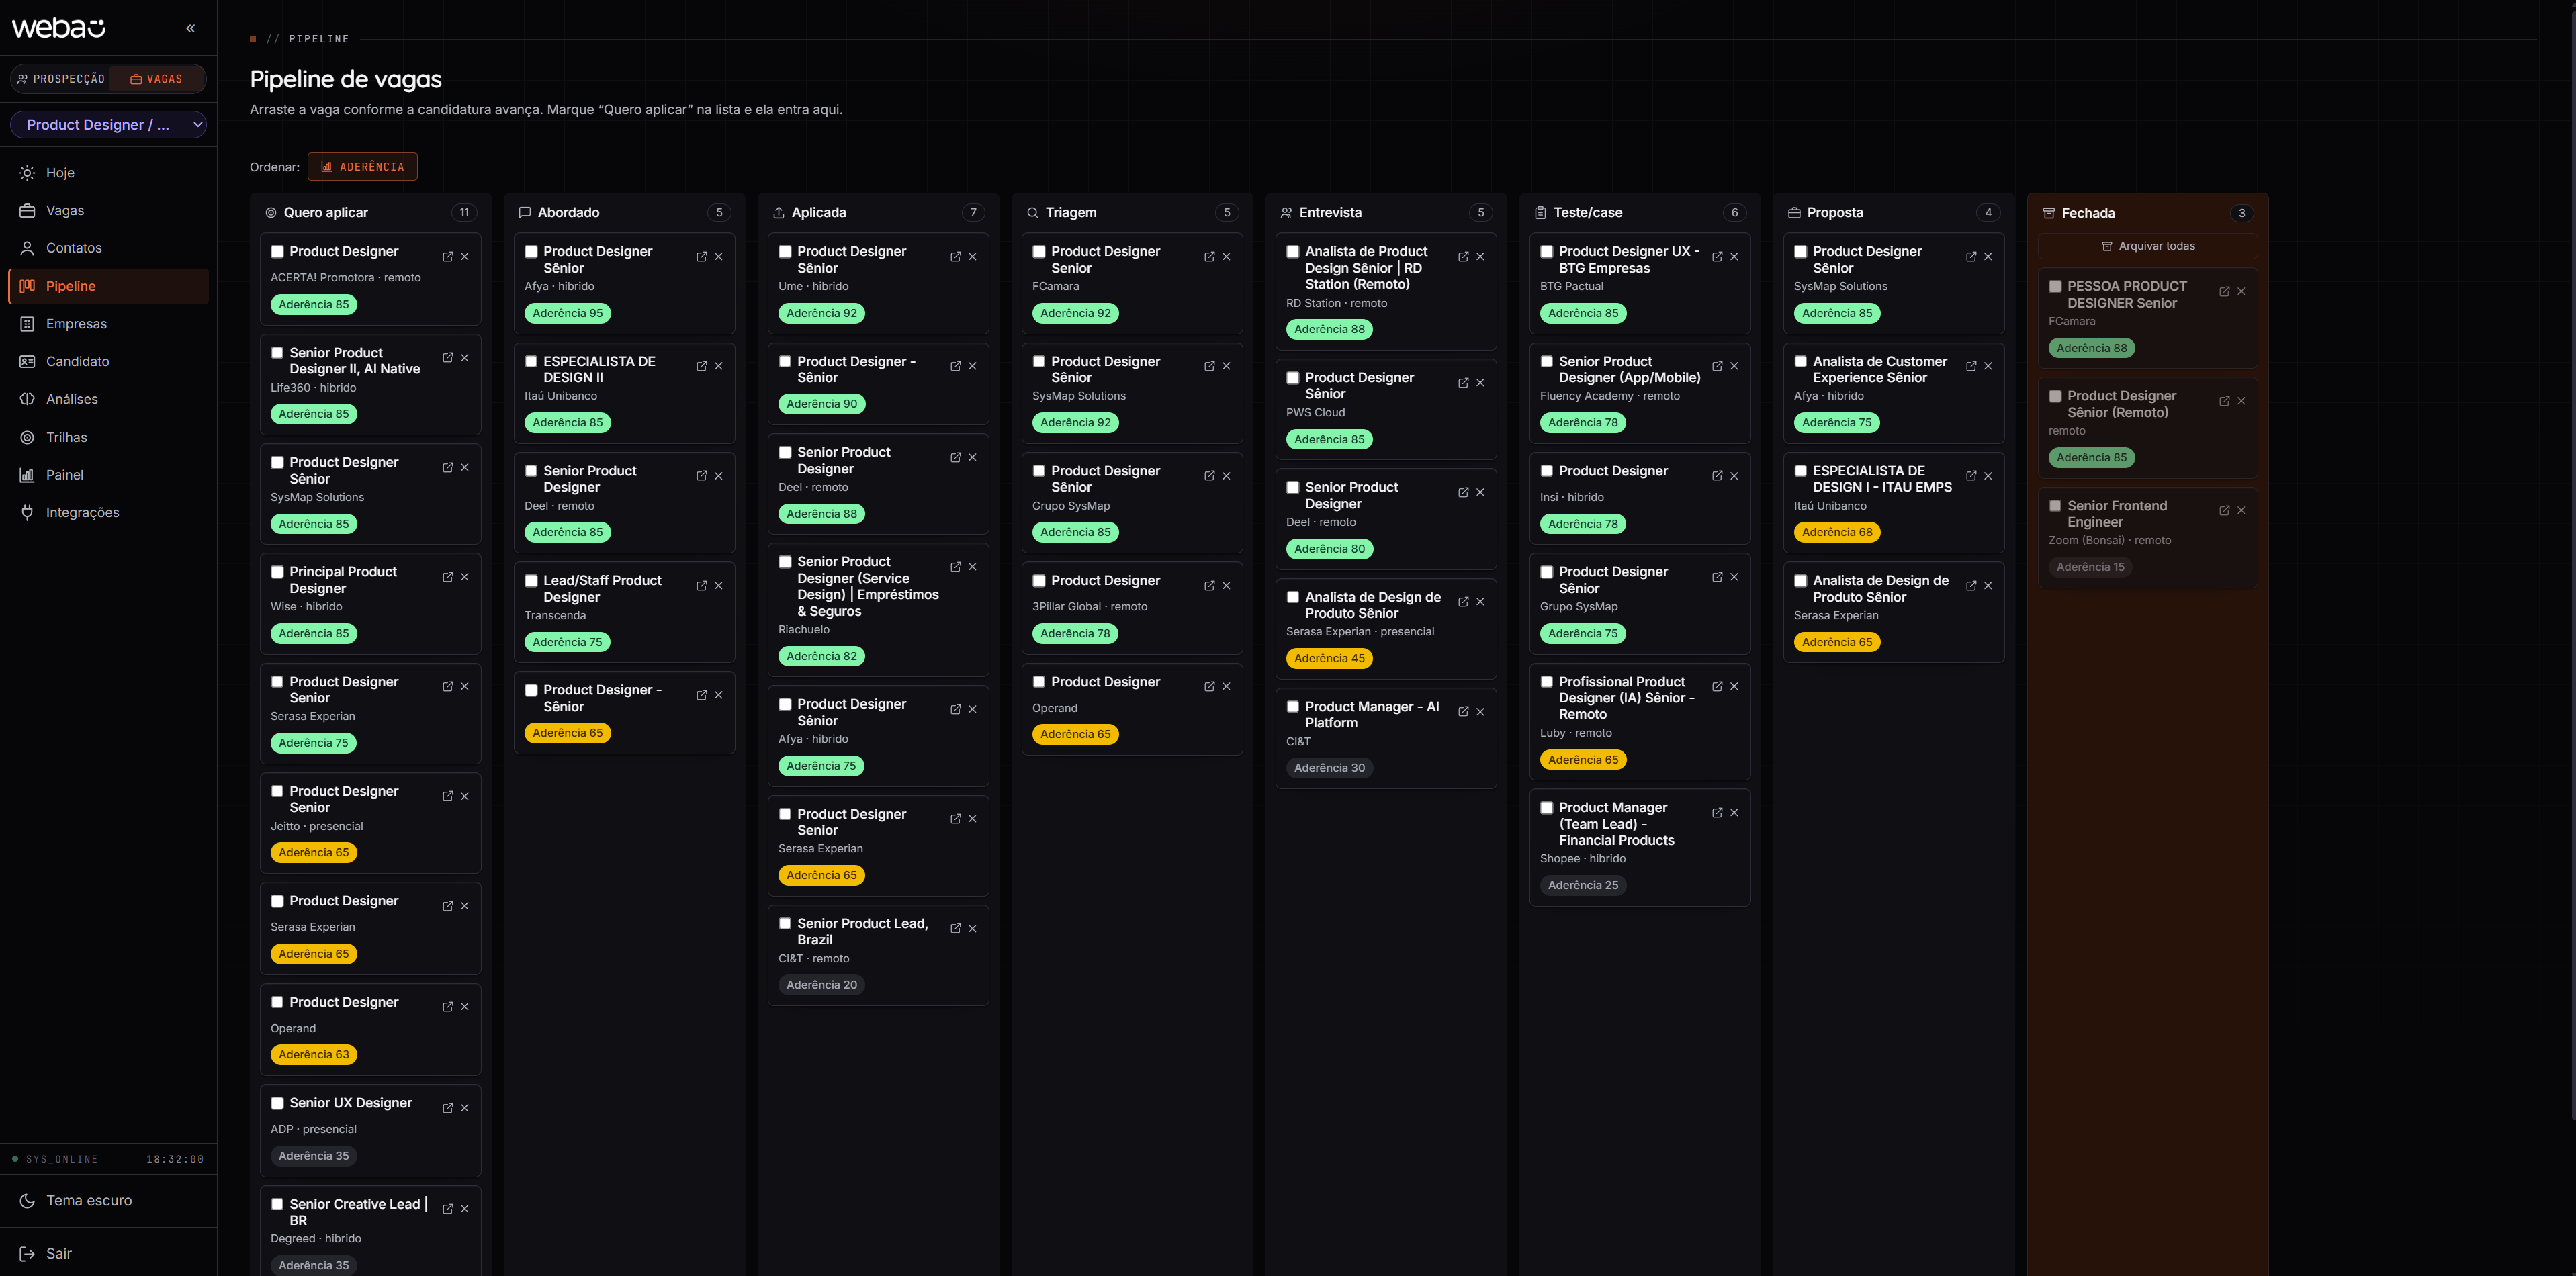
Task: Open the Hoje sun icon in the sidebar
Action: pos(27,173)
